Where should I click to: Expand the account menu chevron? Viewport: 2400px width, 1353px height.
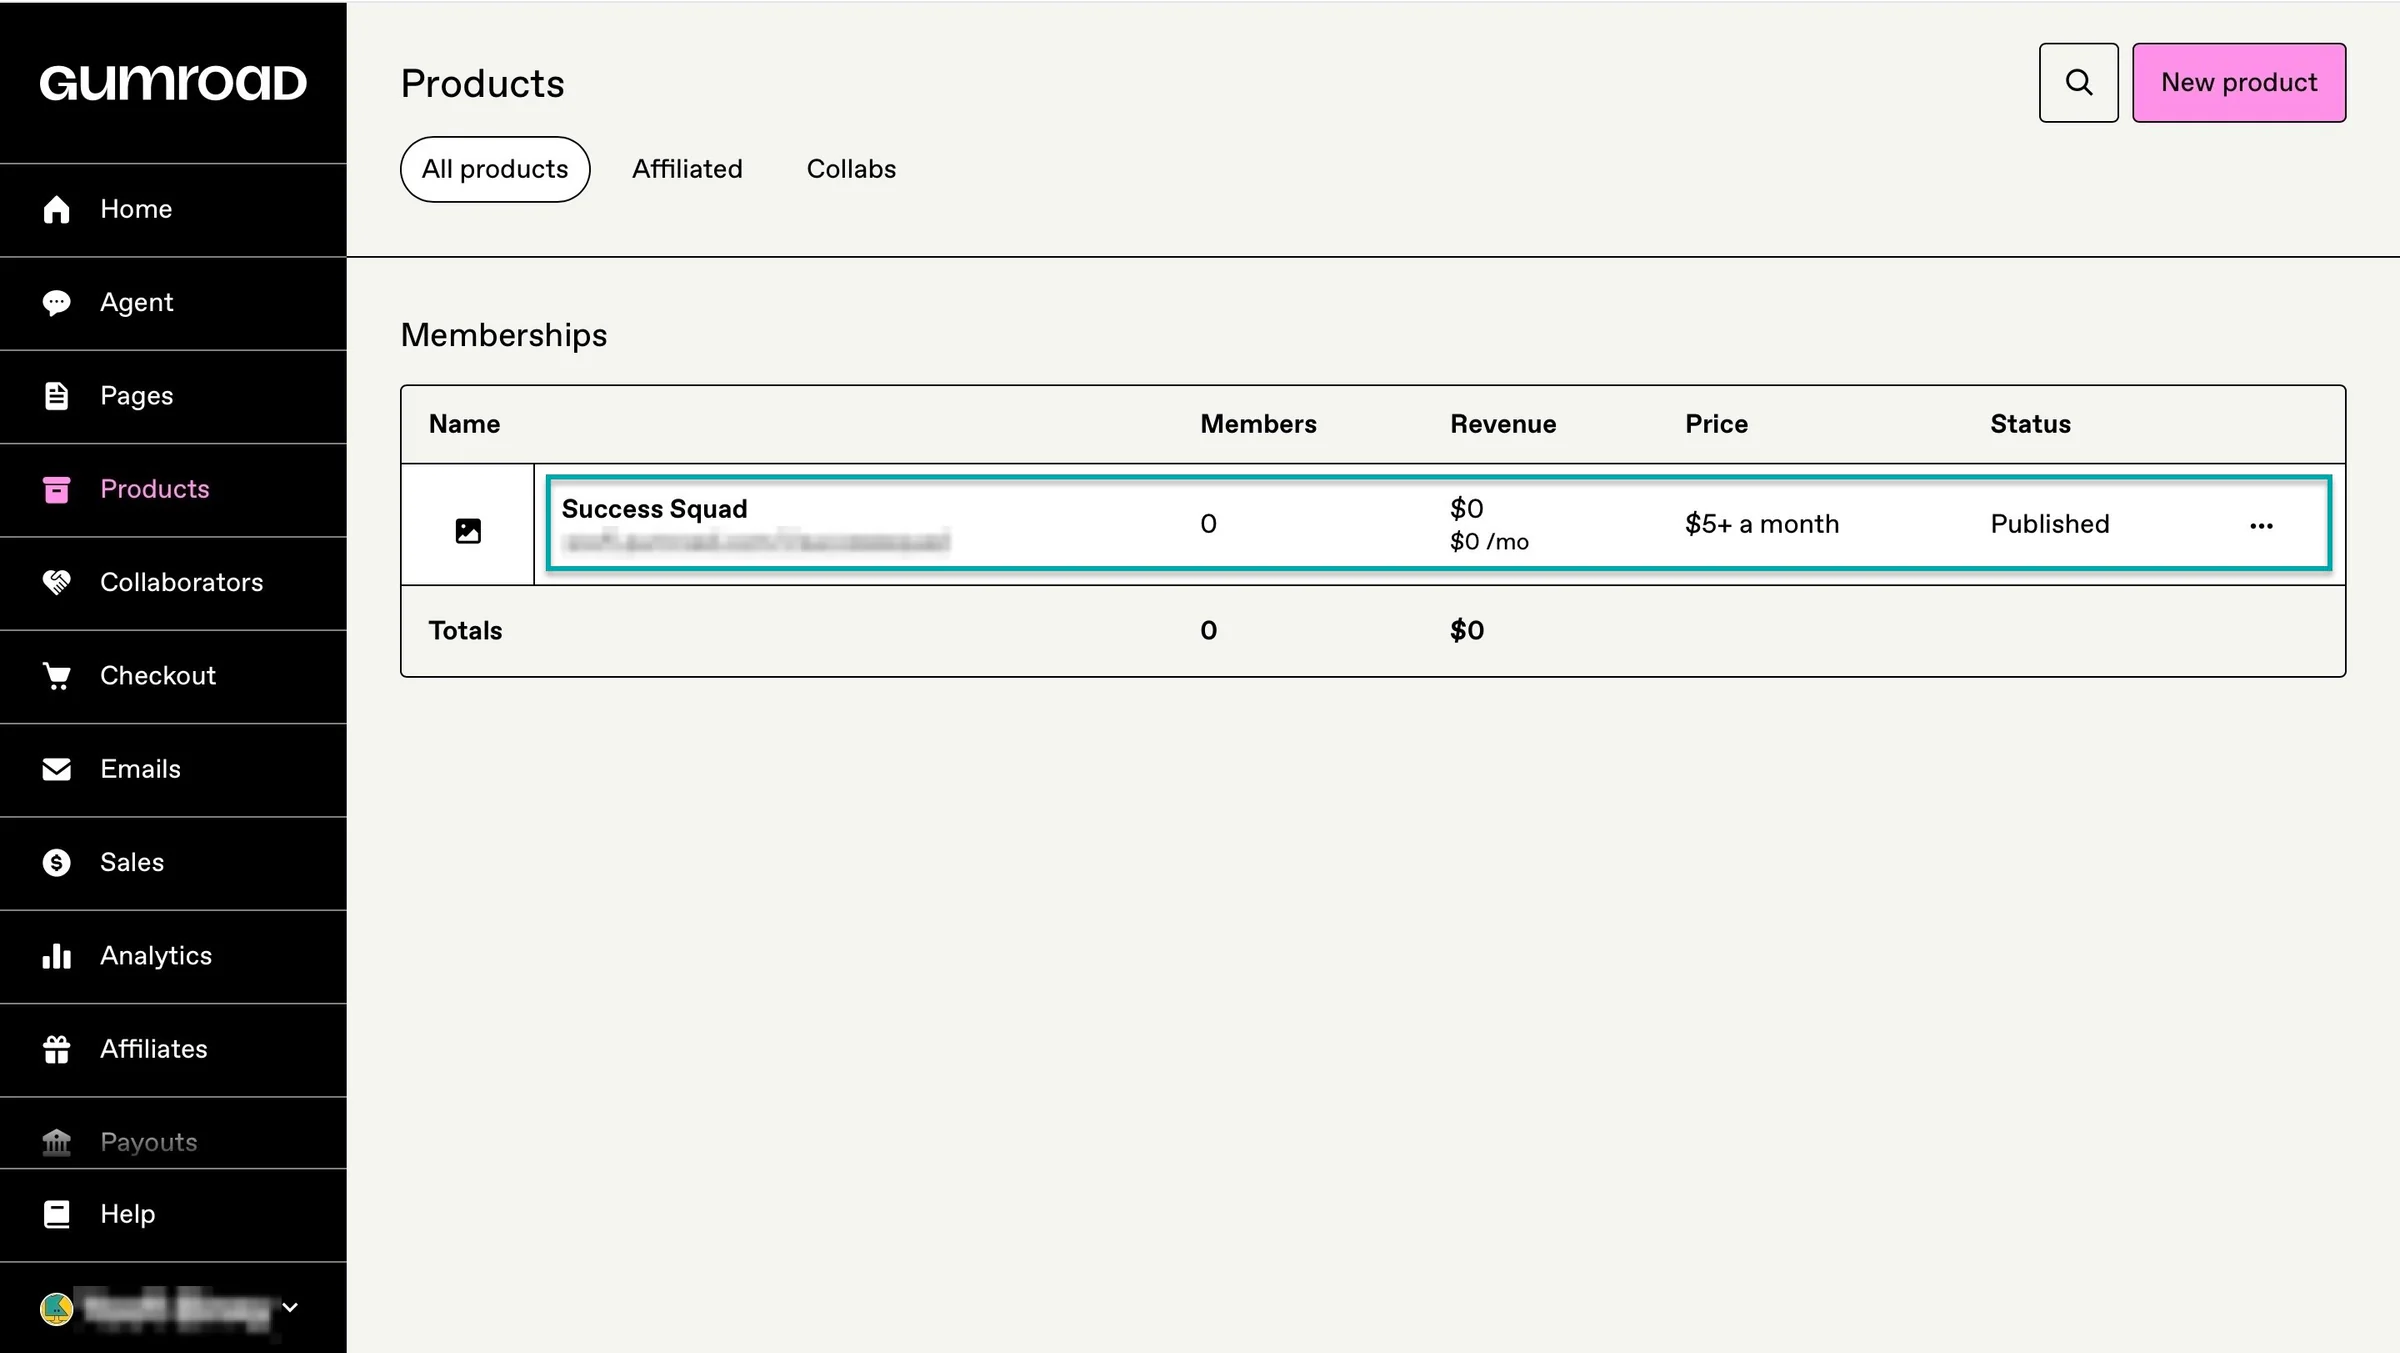(x=290, y=1307)
